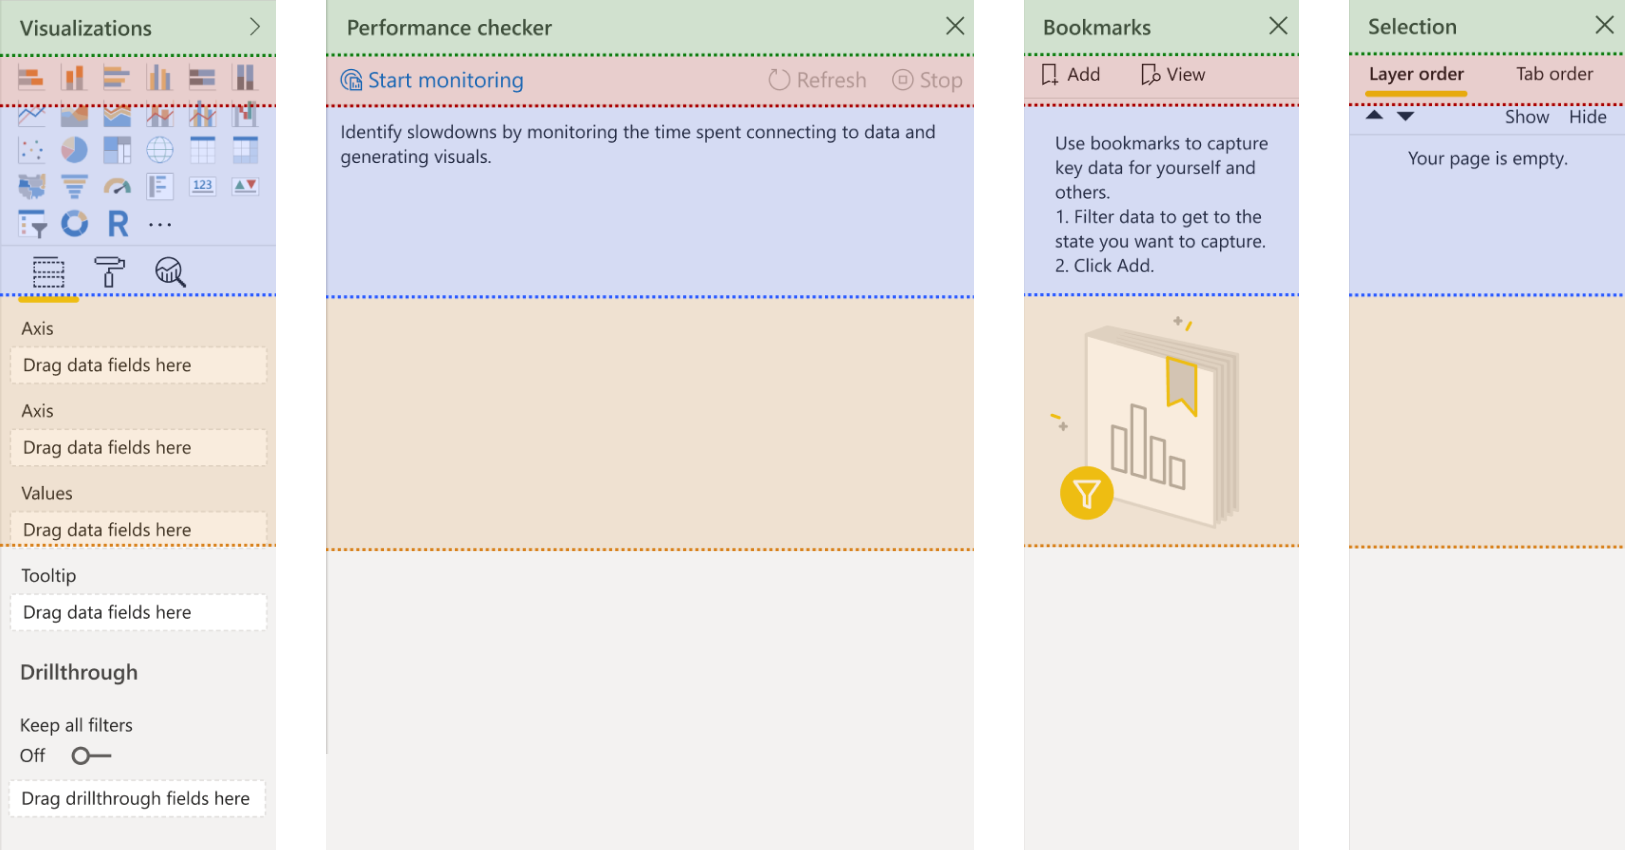Move layer up with the up arrow
1625x850 pixels.
tap(1375, 116)
